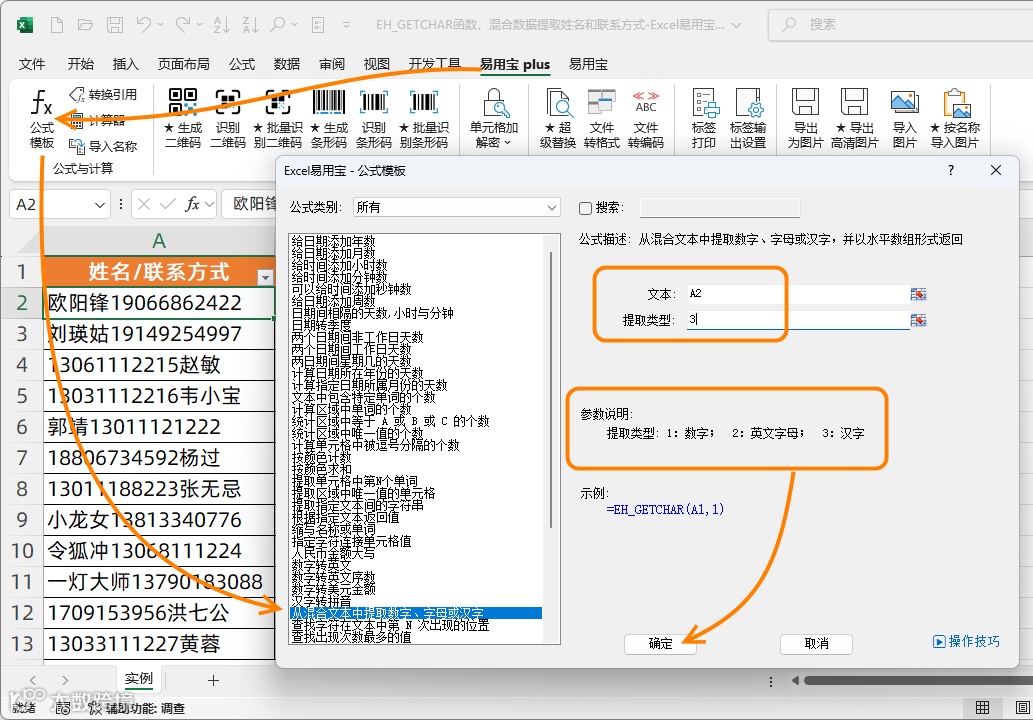Switch to the 数据 ribbon tab
The width and height of the screenshot is (1033, 720).
point(287,64)
